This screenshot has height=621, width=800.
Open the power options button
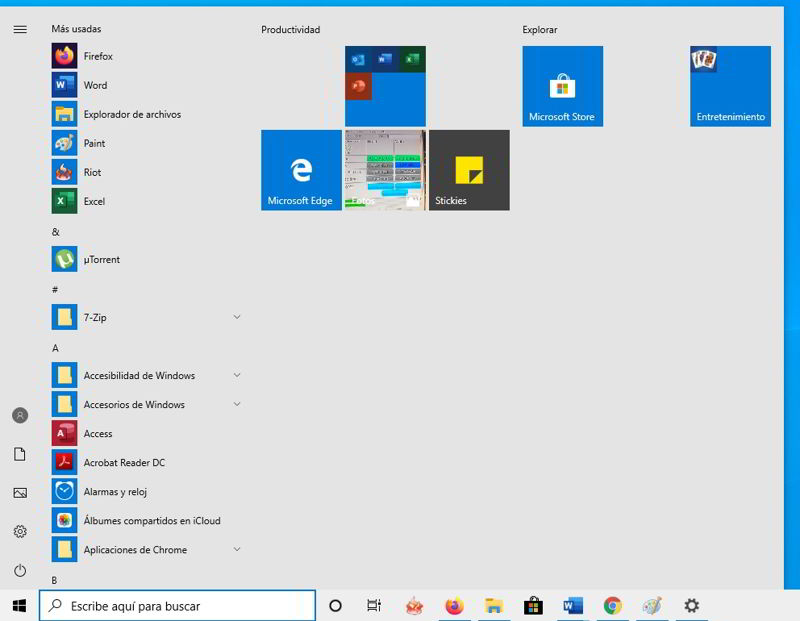(20, 571)
